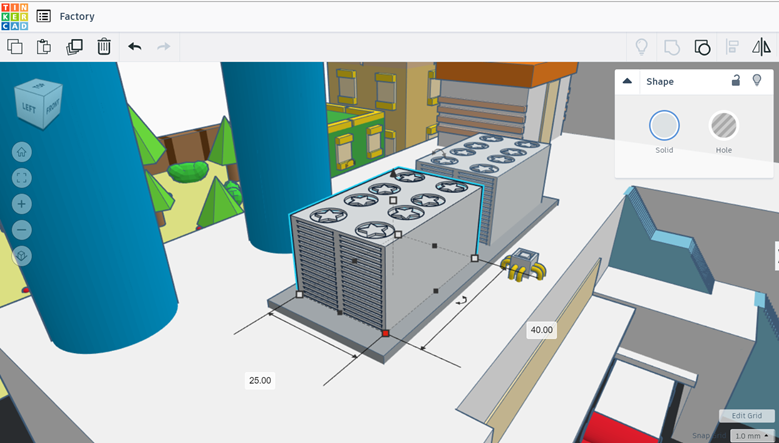Click the 25.00 dimension value
This screenshot has height=443, width=779.
[260, 380]
